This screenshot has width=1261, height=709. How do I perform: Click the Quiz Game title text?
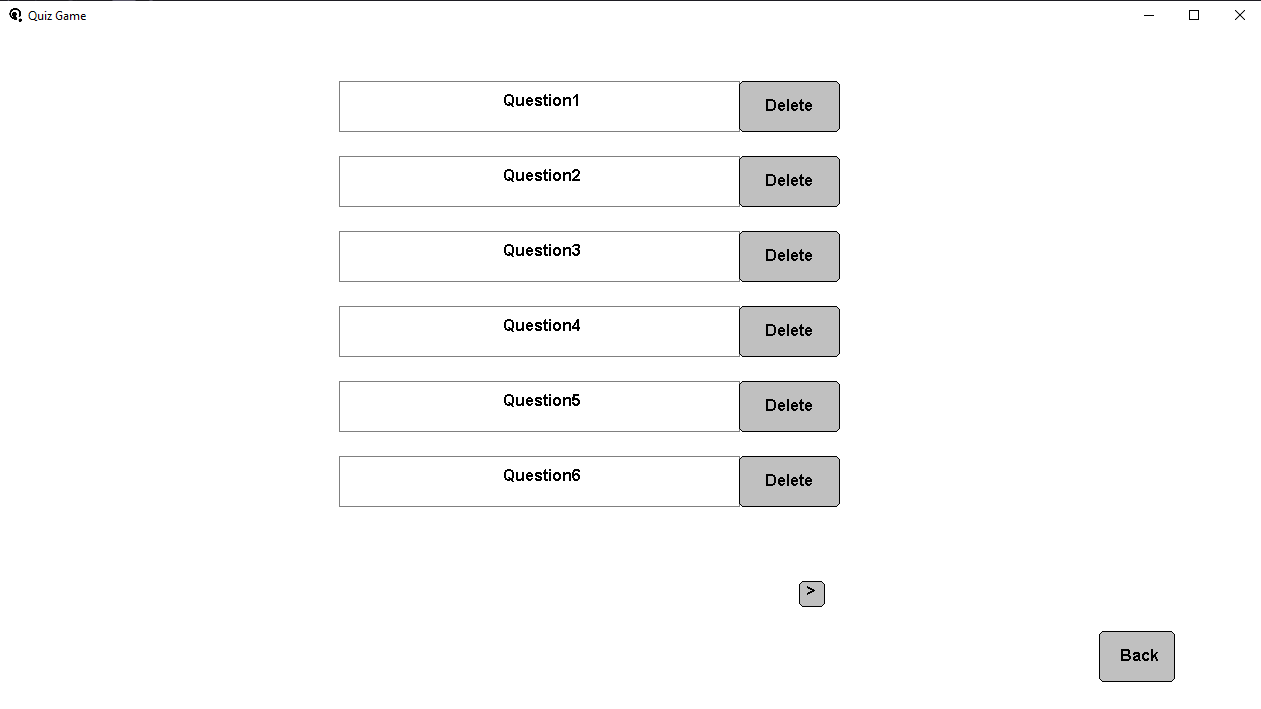pyautogui.click(x=56, y=15)
